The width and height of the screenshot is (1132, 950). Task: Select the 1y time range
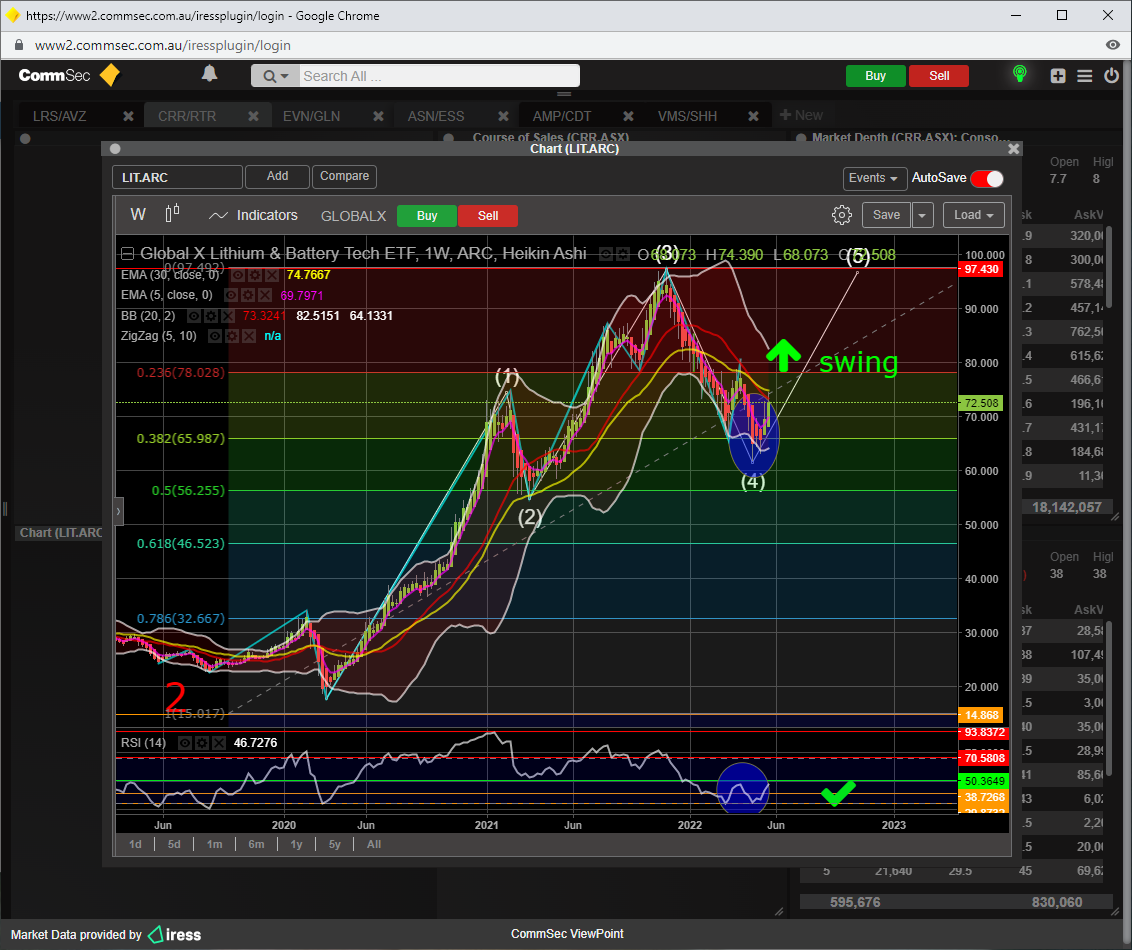click(x=296, y=844)
